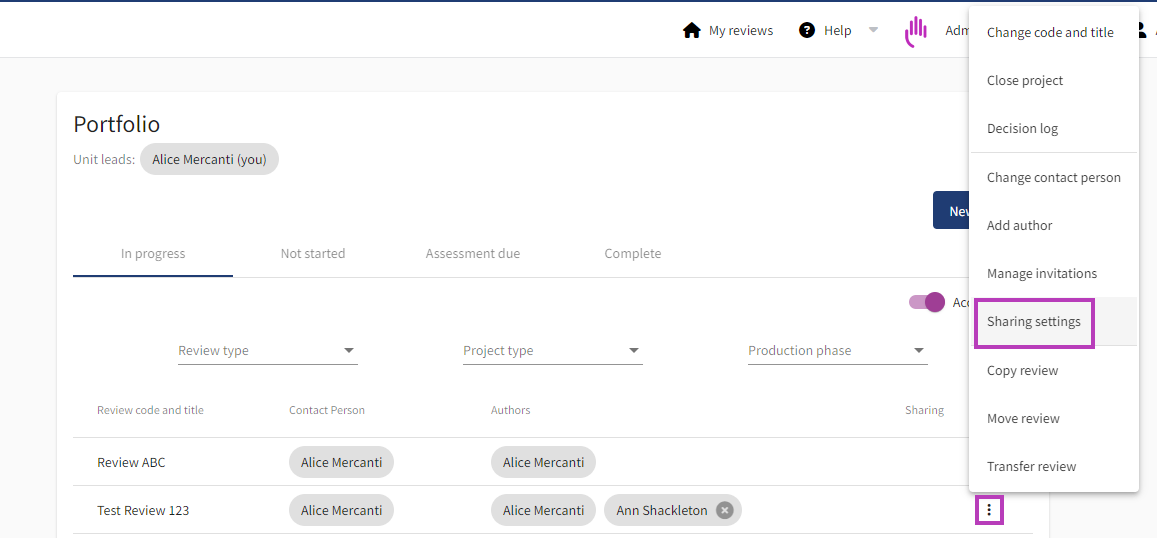Select Close project menu entry
Screen dimensions: 1157x538
pyautogui.click(x=1025, y=81)
